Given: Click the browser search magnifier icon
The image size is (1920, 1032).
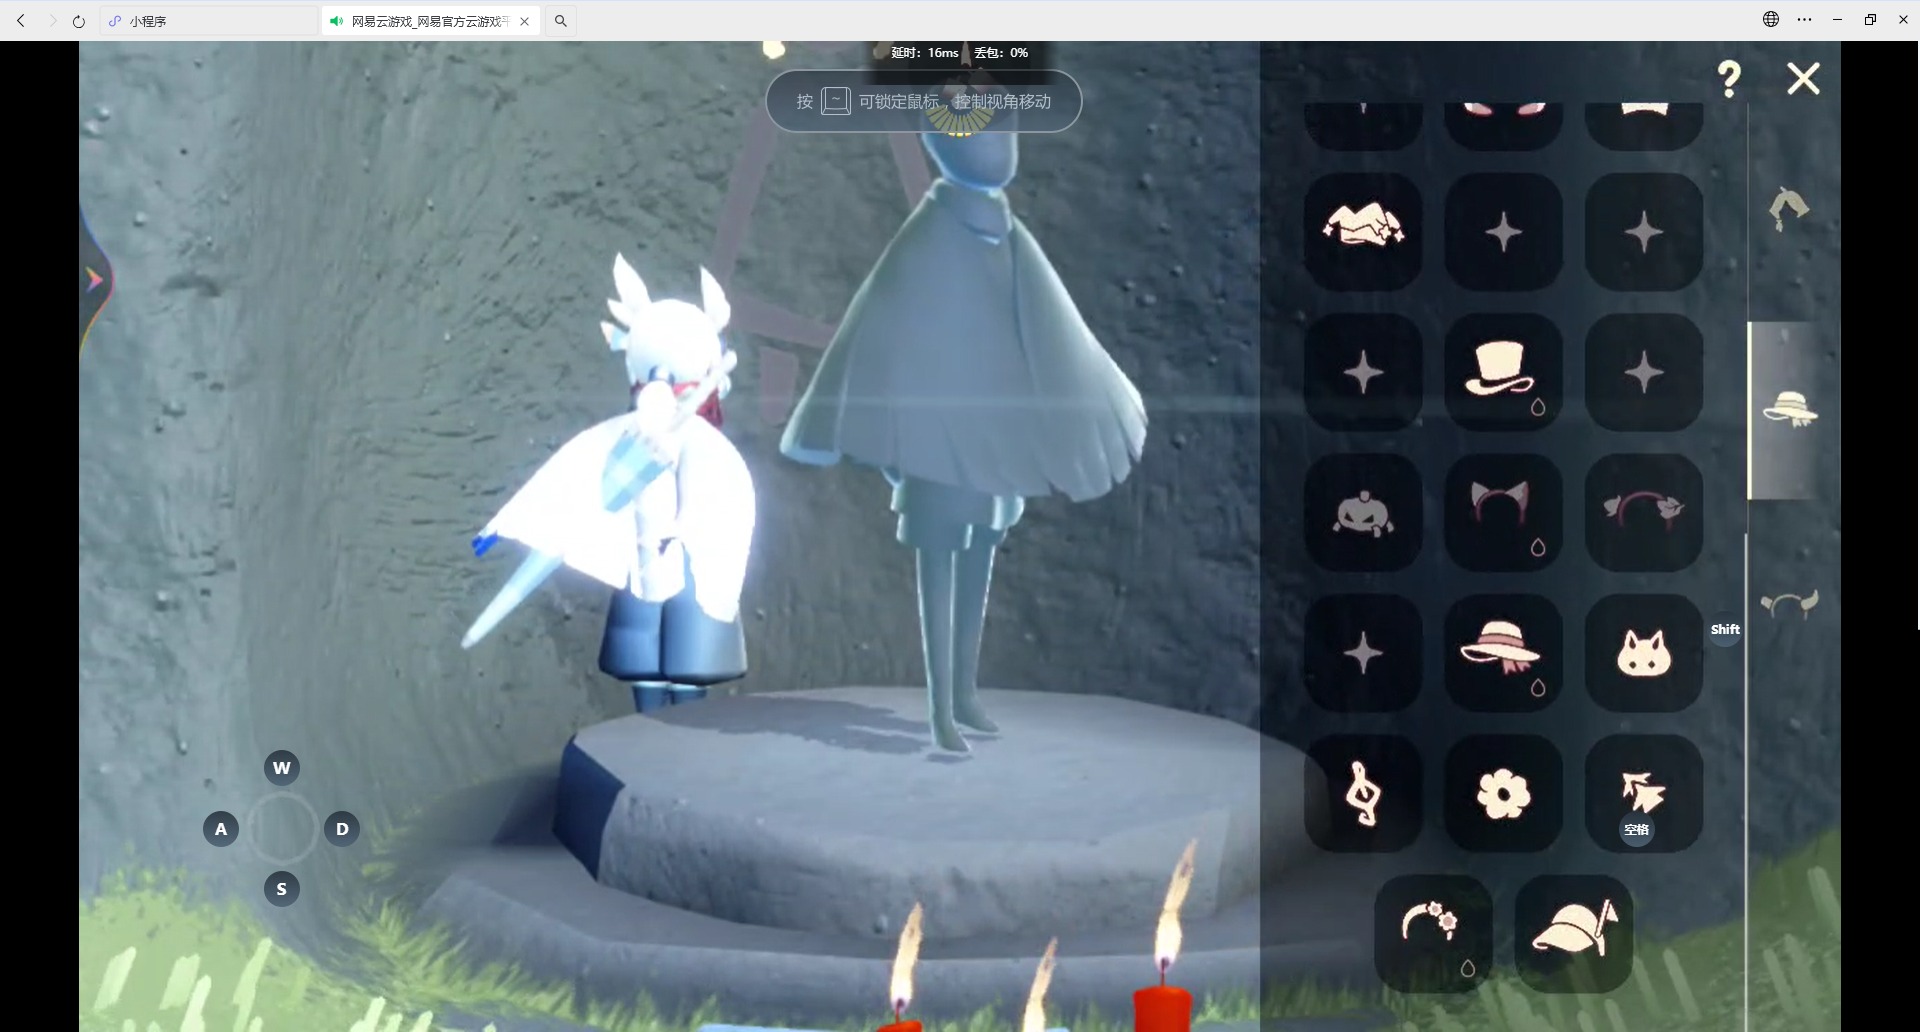Looking at the screenshot, I should [x=561, y=21].
